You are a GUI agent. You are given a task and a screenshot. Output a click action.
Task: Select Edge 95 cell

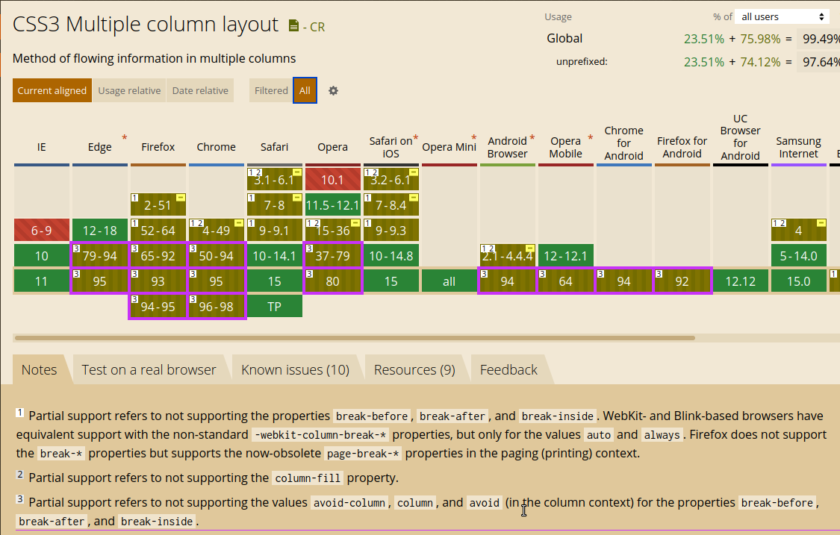click(x=100, y=281)
